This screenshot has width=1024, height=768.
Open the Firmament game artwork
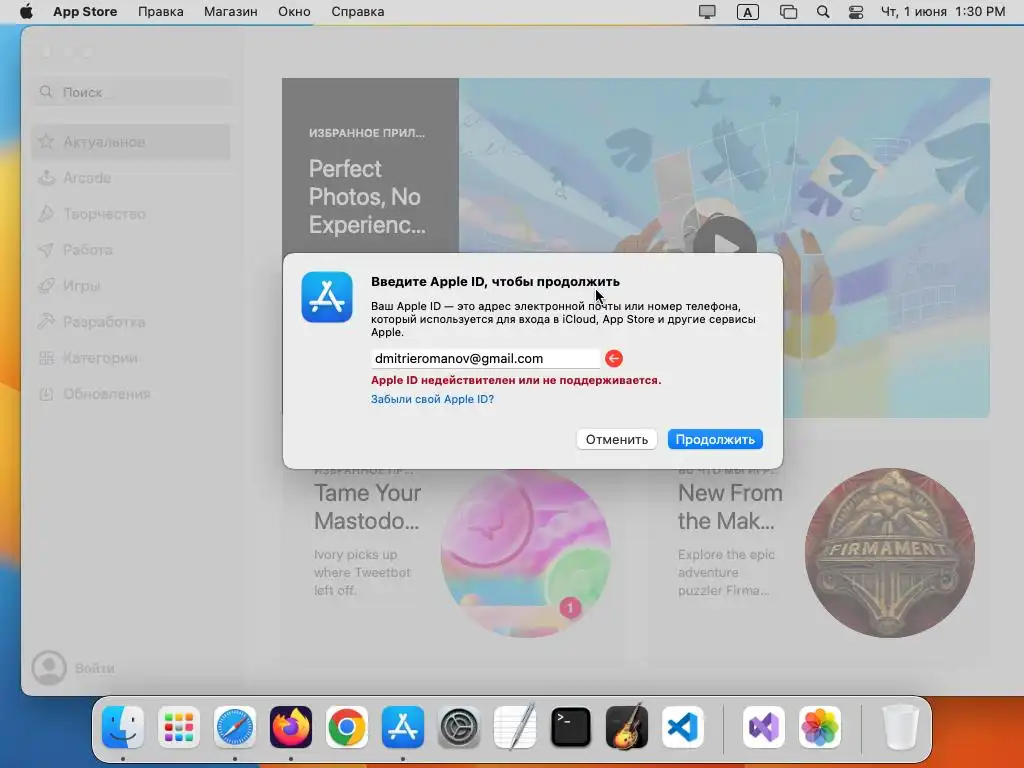[x=890, y=552]
